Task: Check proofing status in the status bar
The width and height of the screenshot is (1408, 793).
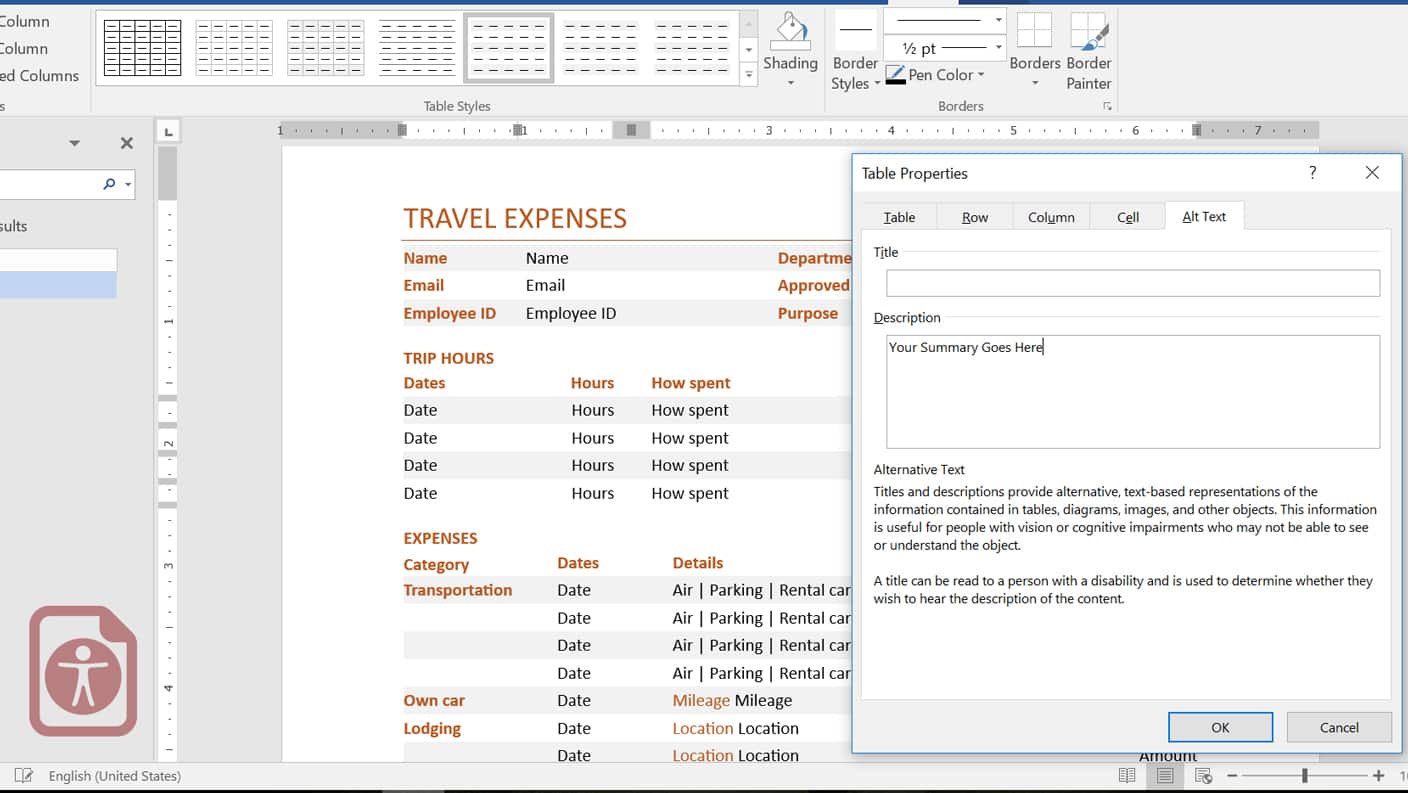Action: [x=23, y=775]
